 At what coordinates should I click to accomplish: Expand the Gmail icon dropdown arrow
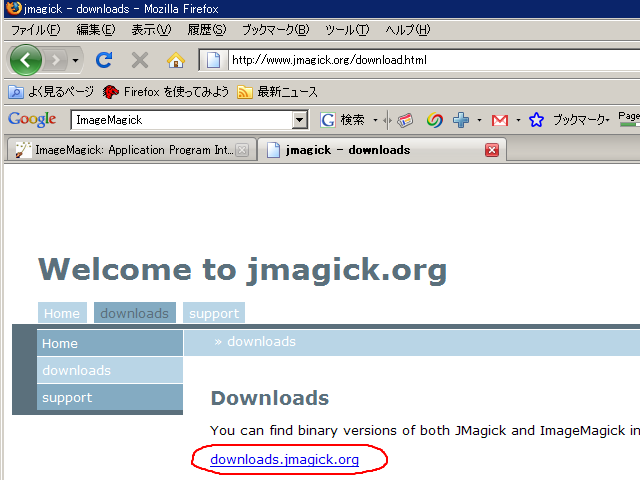pyautogui.click(x=518, y=120)
